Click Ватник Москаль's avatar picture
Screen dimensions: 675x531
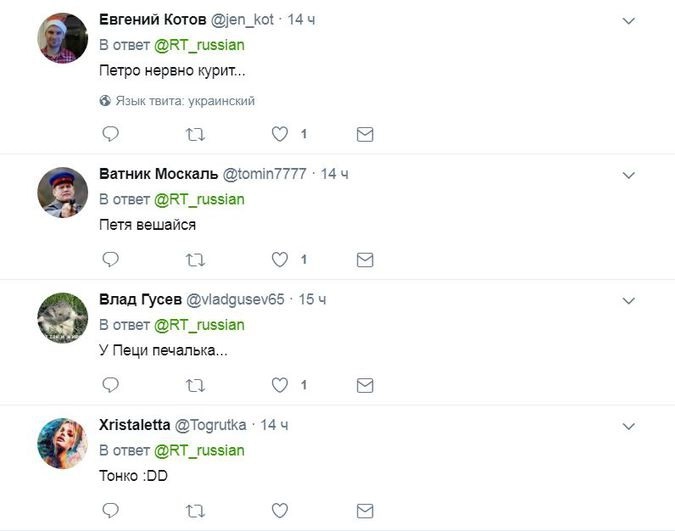(63, 191)
